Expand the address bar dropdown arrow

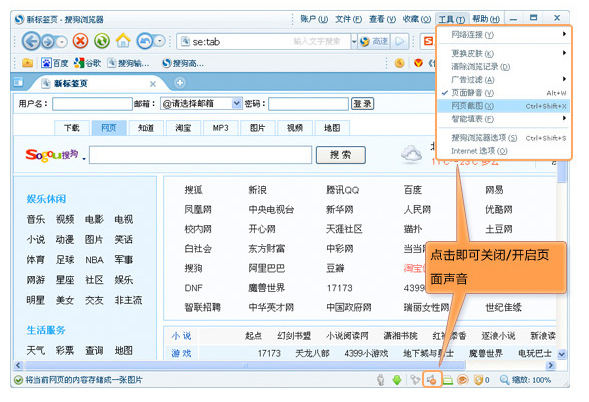click(x=354, y=41)
